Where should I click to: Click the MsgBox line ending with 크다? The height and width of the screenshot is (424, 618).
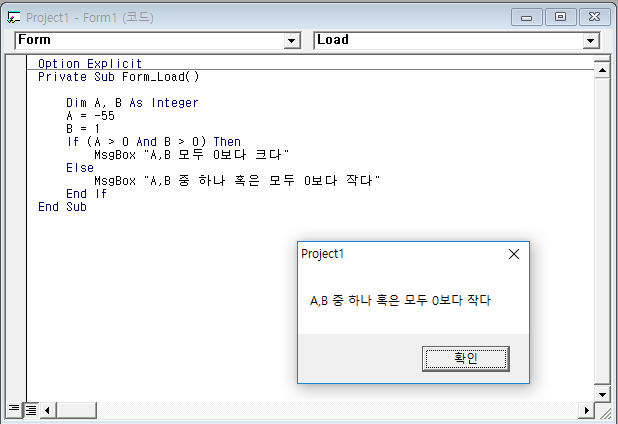point(192,155)
